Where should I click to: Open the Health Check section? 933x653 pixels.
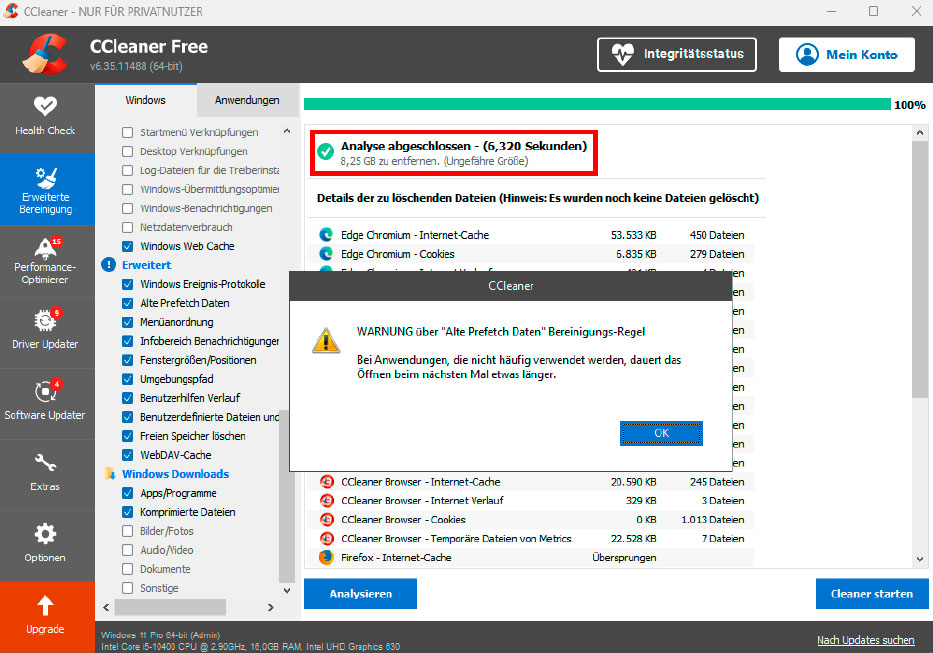(x=45, y=118)
